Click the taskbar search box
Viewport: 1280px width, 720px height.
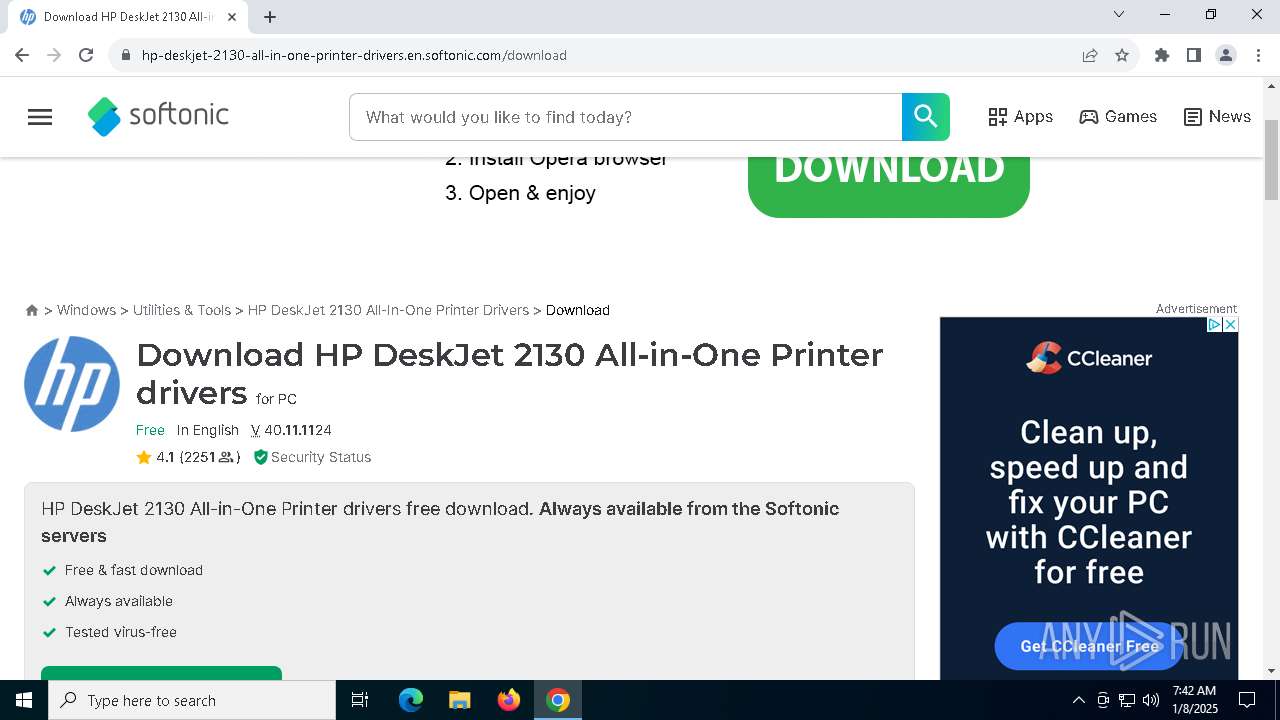[192, 700]
